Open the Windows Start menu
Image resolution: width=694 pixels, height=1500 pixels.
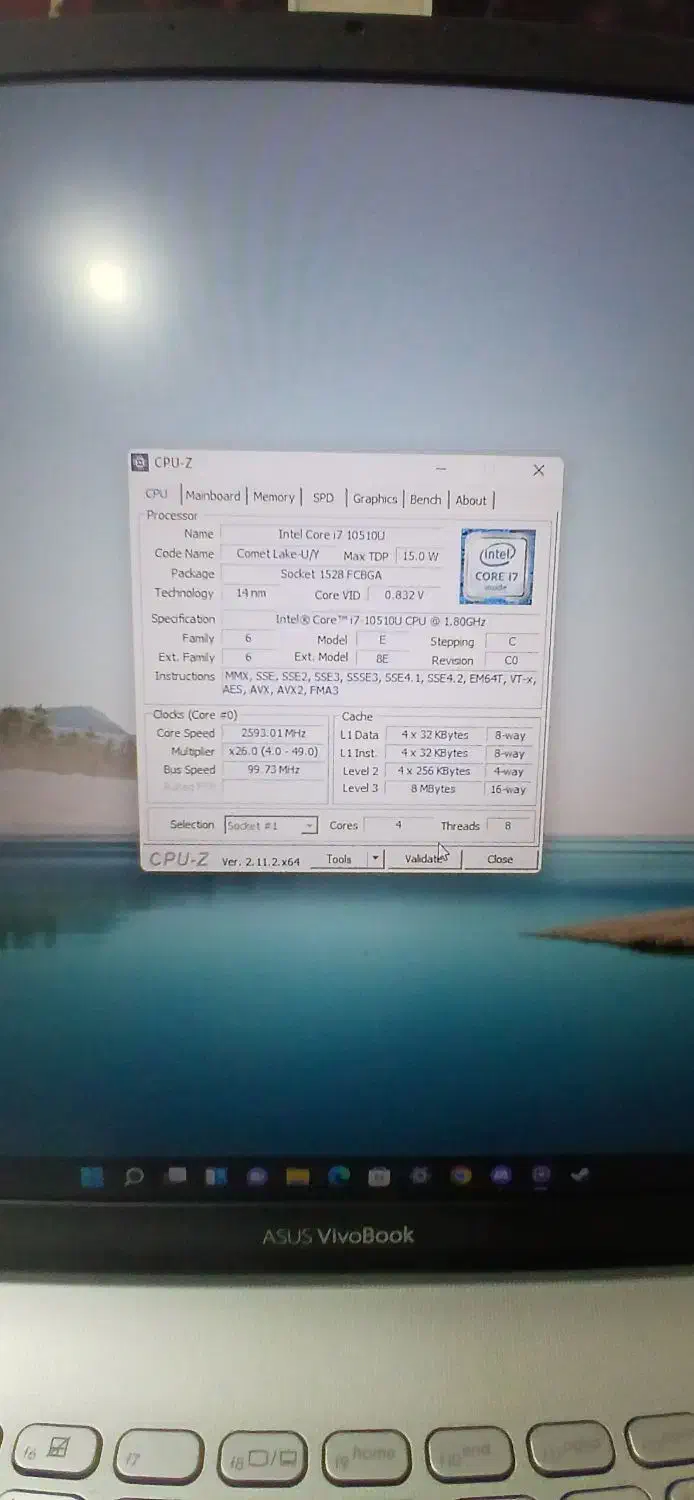click(x=92, y=1177)
